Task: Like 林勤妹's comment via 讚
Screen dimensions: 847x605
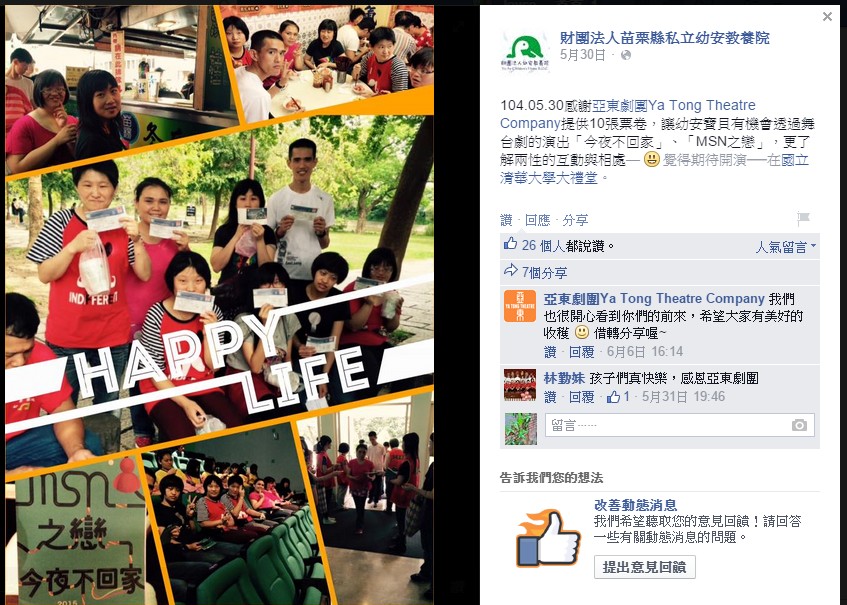Action: pos(550,397)
